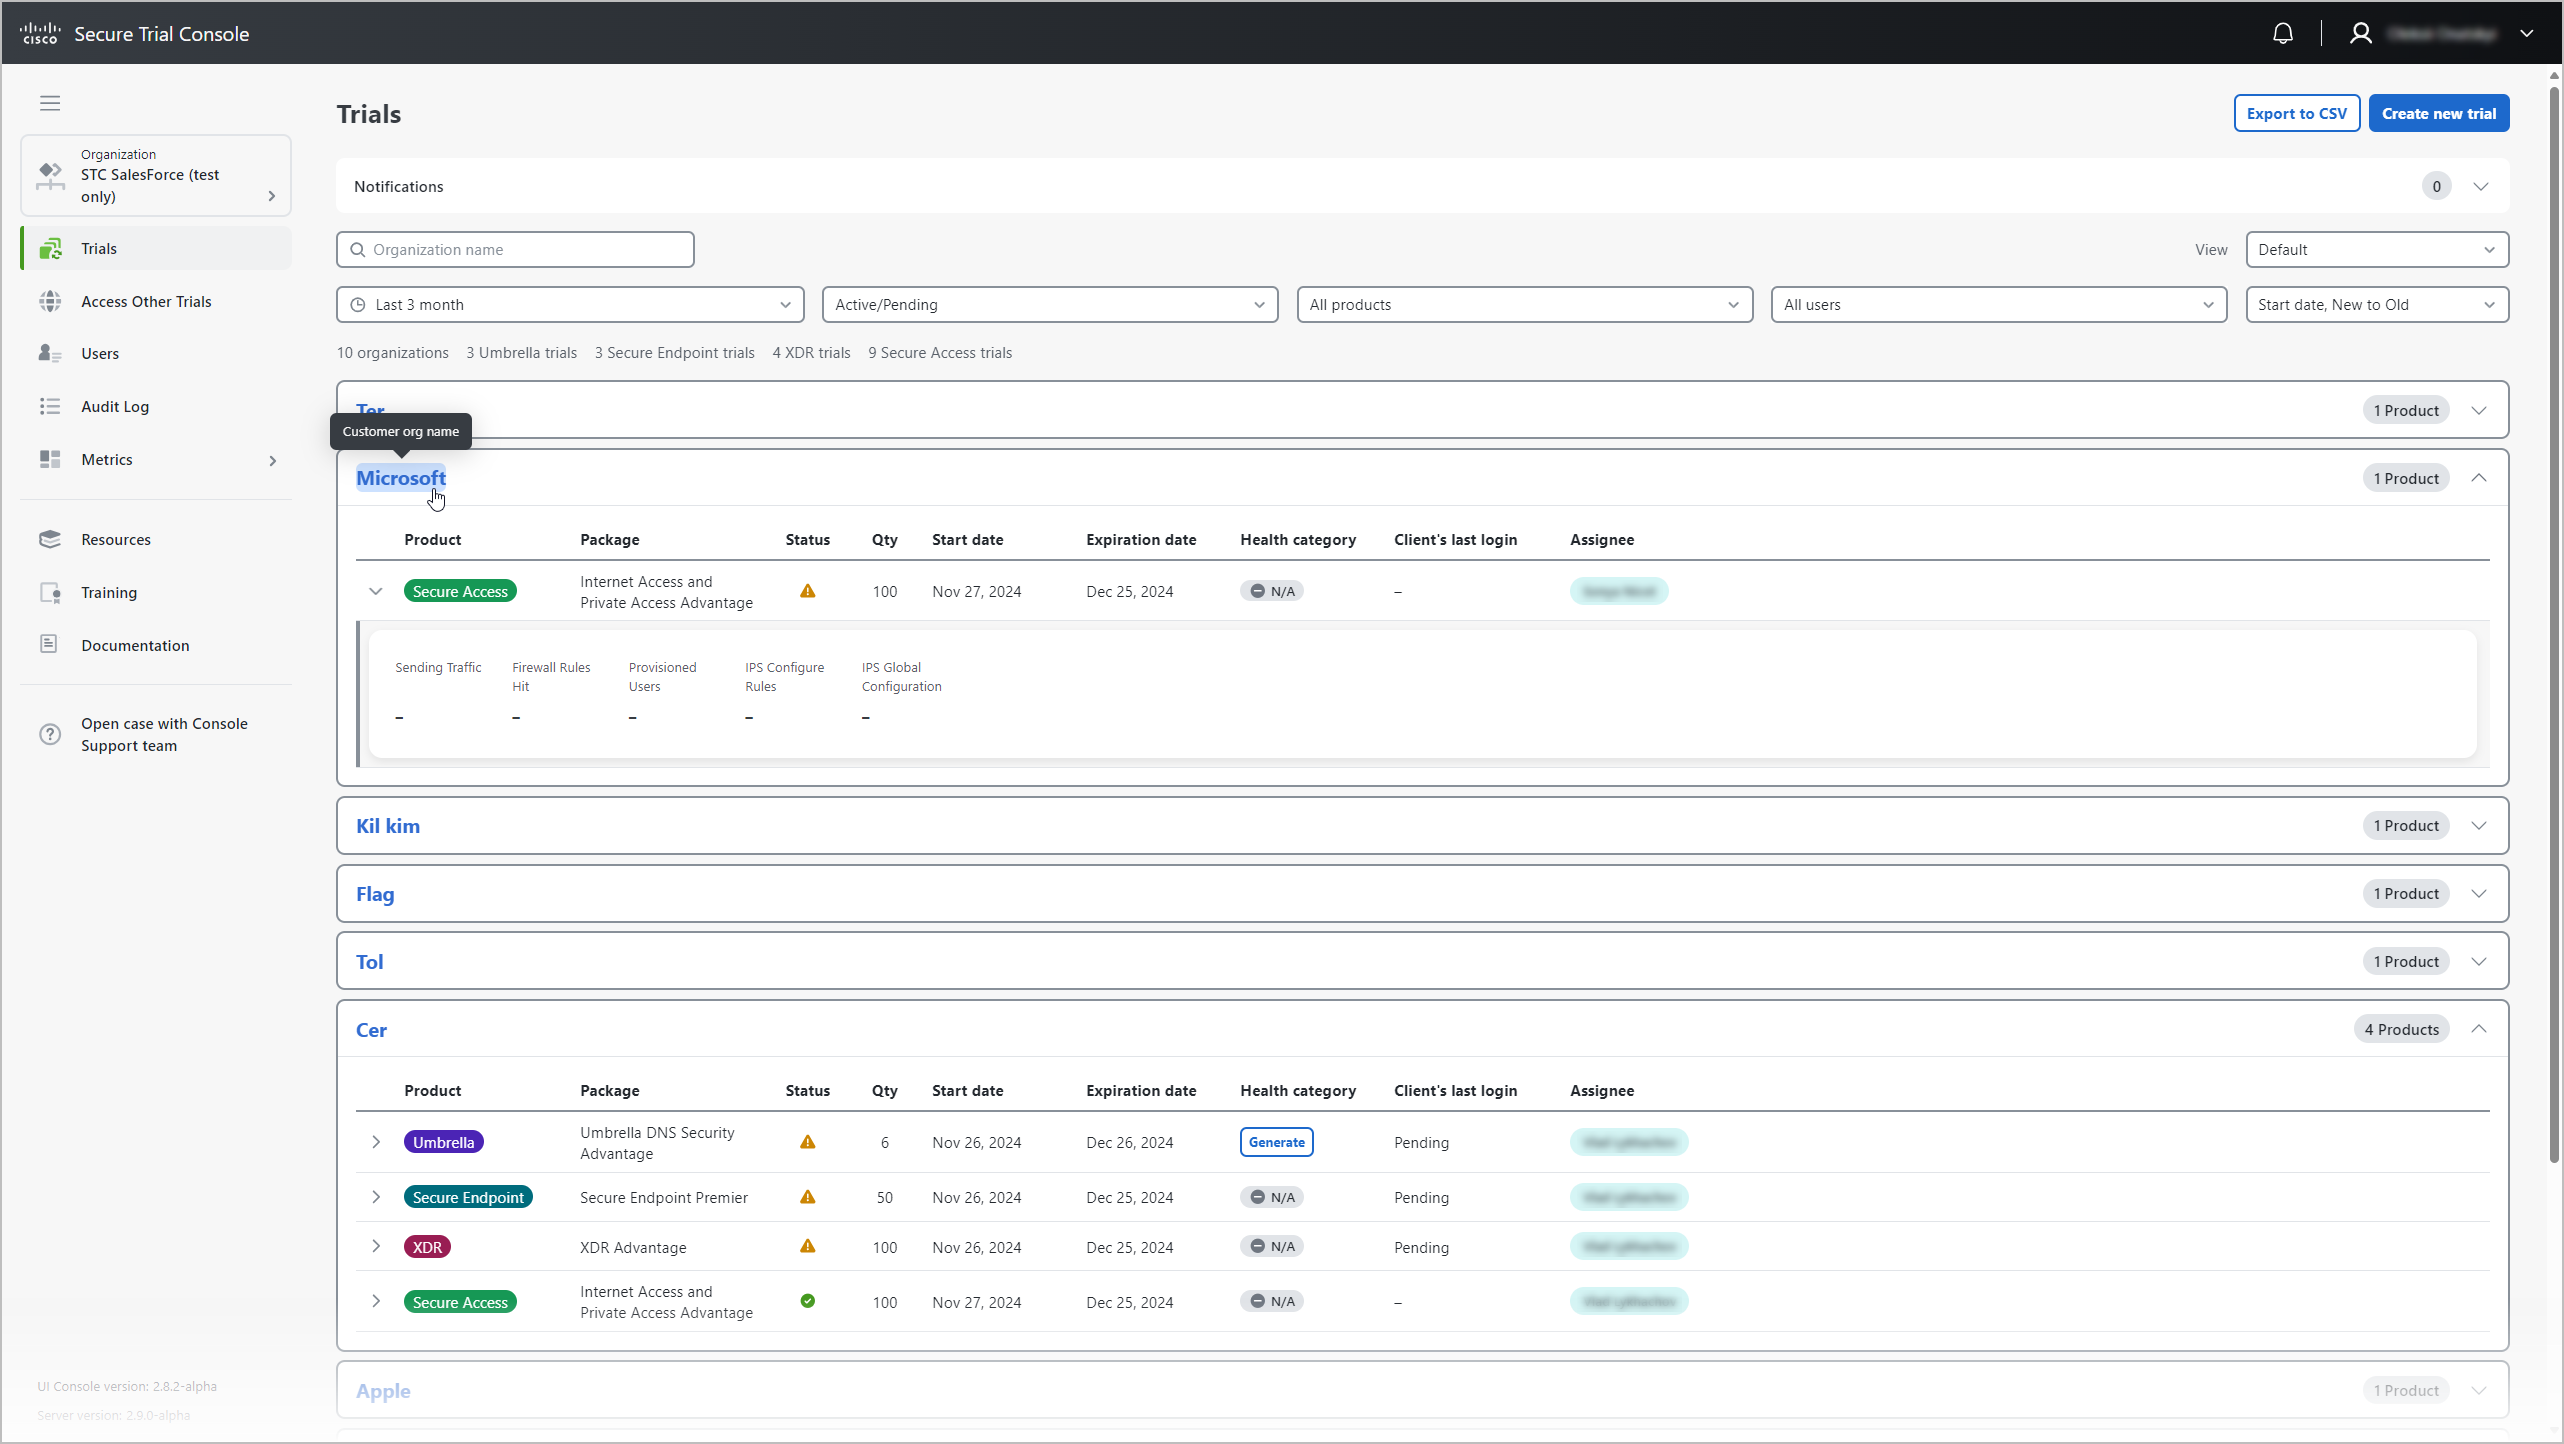Toggle the hamburger menu icon
Viewport: 2564px width, 1444px height.
pos(50,102)
